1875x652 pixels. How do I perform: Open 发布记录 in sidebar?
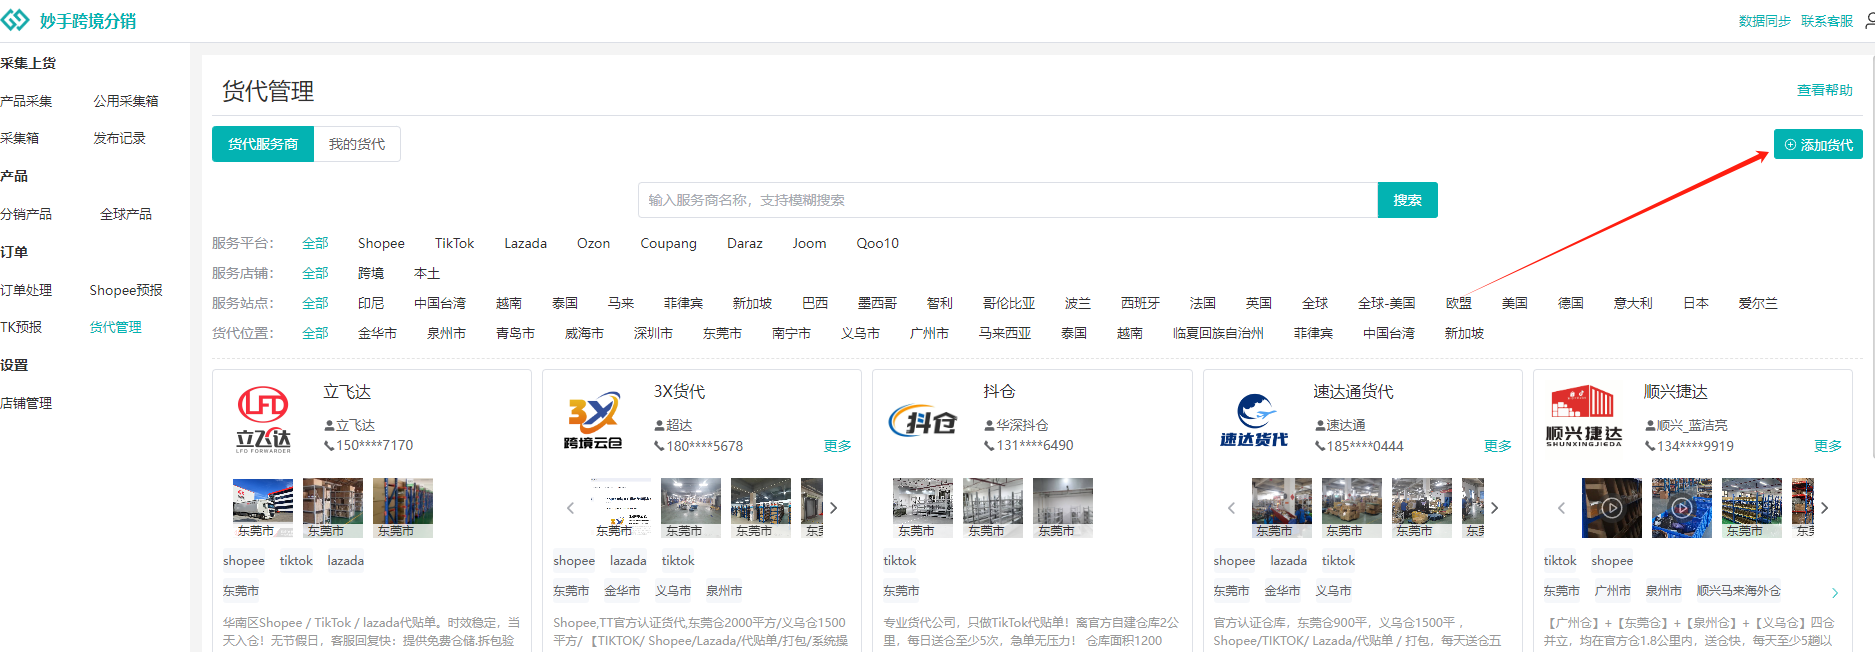tap(119, 138)
